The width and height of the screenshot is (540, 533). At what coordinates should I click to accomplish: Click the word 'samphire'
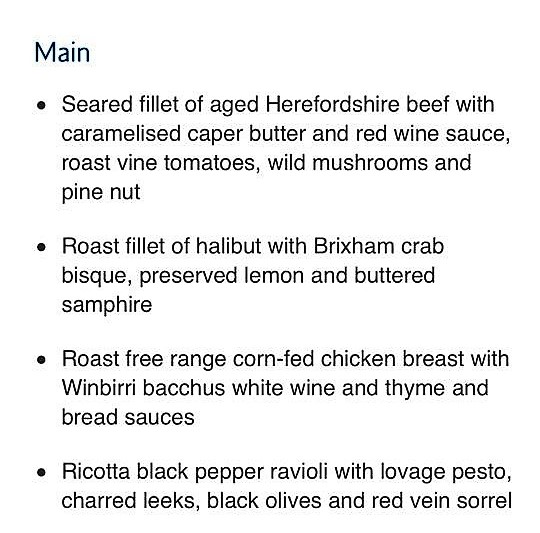[x=107, y=305]
